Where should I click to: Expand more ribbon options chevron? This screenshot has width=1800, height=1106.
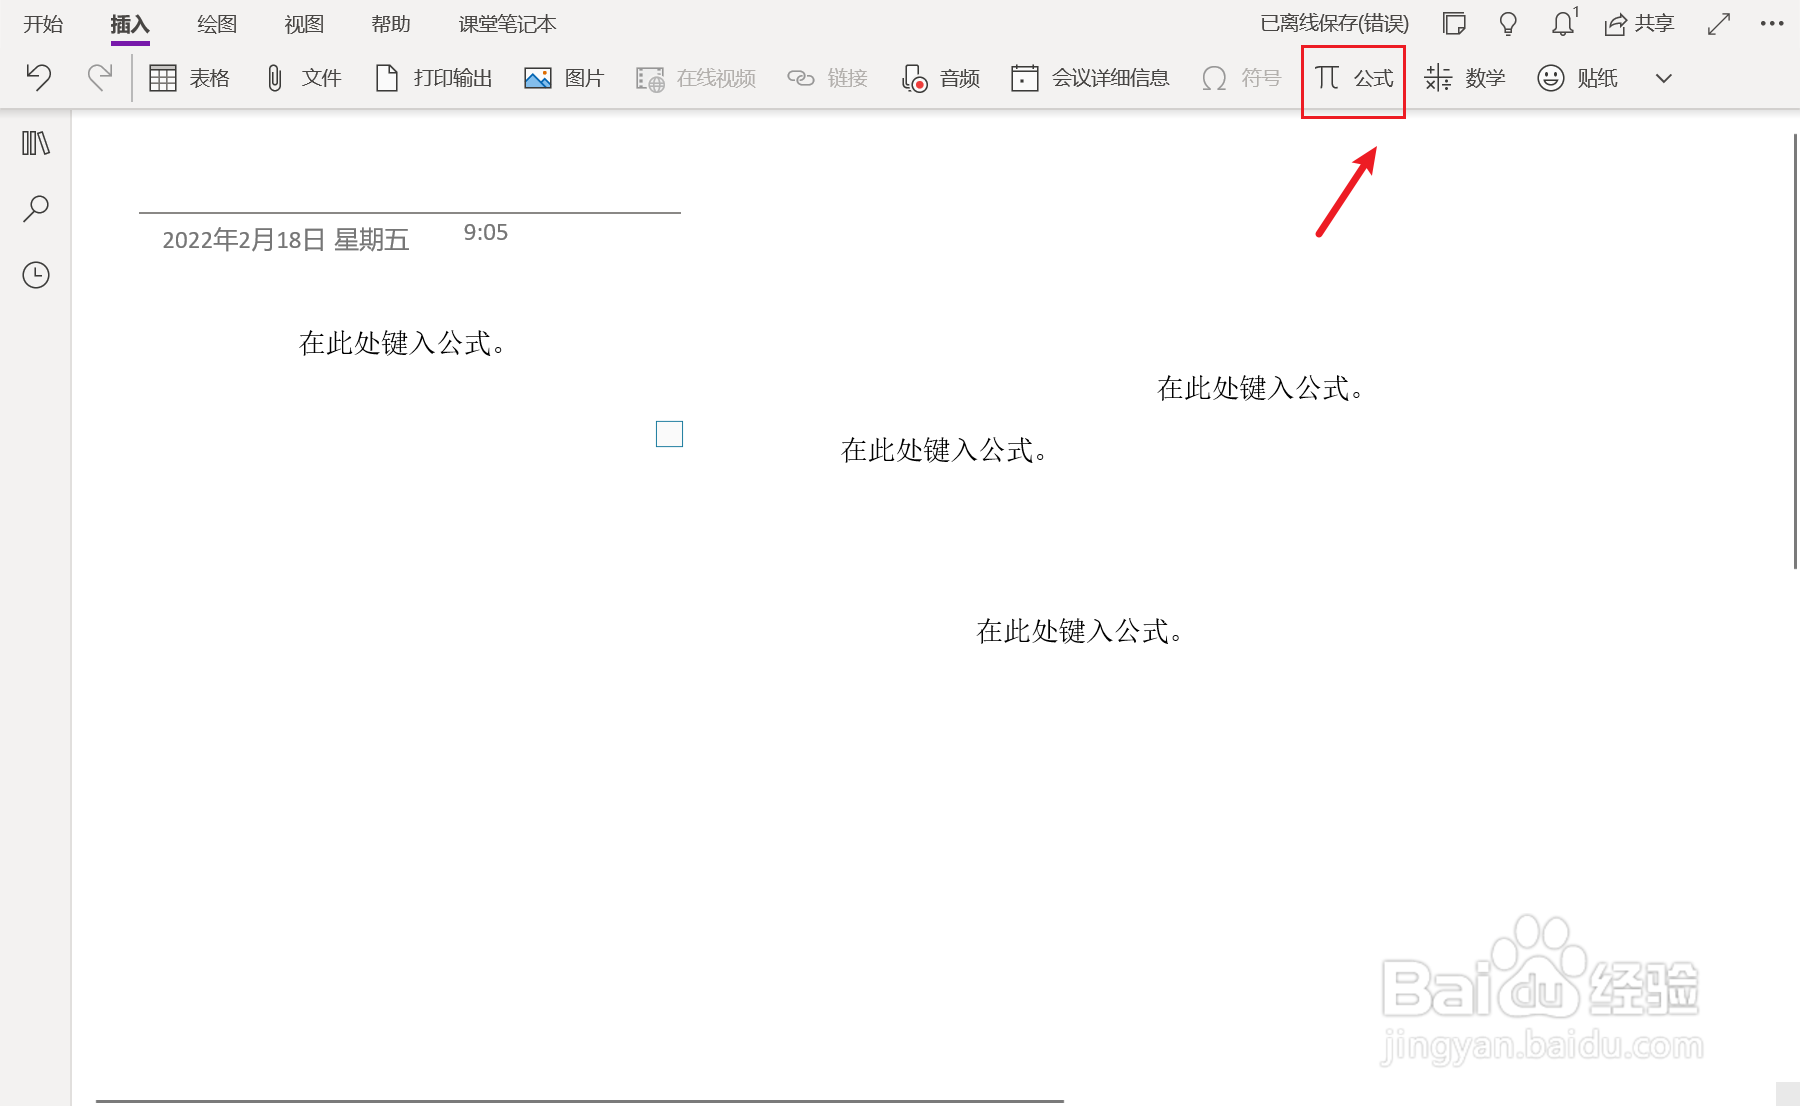tap(1664, 78)
